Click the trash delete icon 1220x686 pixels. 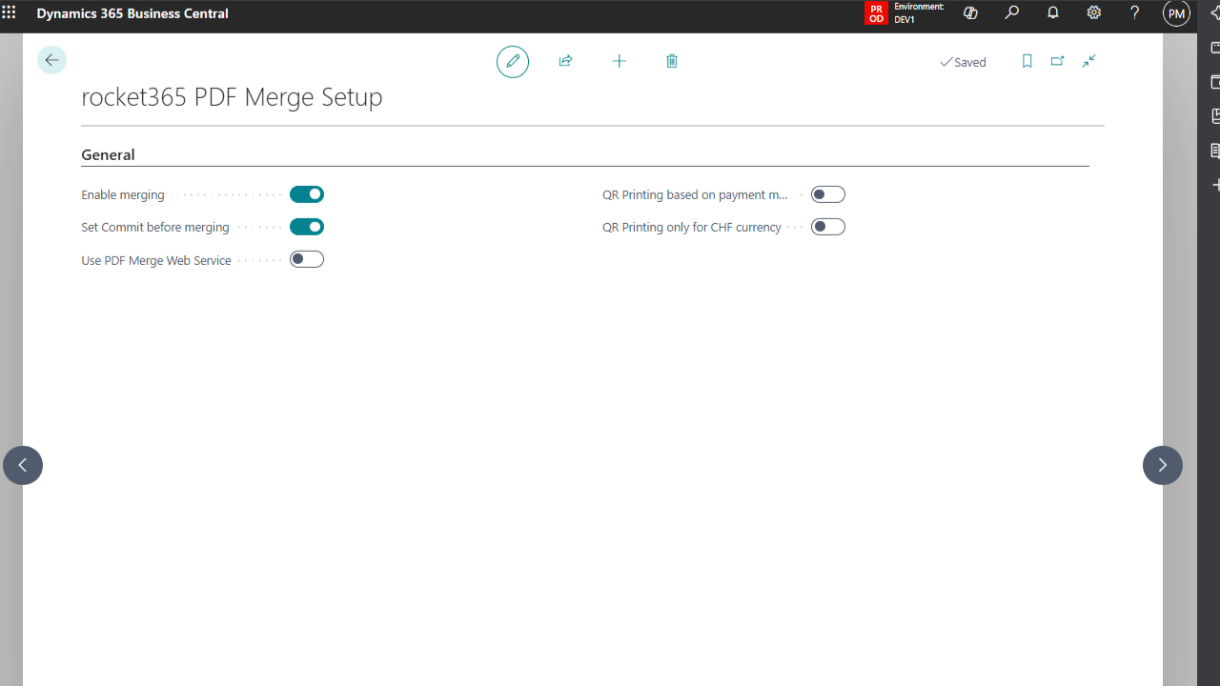(x=672, y=61)
